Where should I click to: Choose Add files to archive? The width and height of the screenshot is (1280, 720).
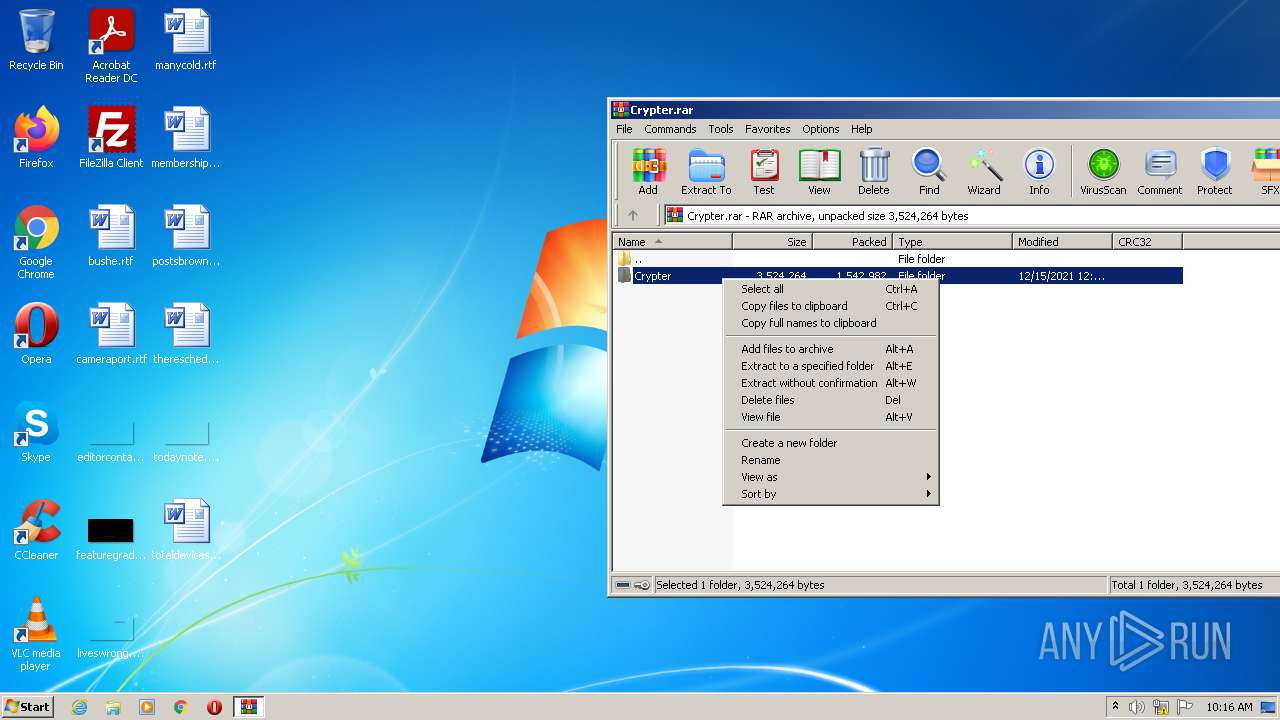[831, 349]
